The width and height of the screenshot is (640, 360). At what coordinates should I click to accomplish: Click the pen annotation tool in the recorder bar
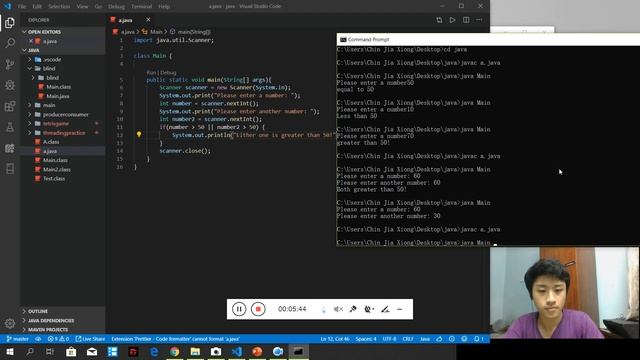tap(385, 309)
